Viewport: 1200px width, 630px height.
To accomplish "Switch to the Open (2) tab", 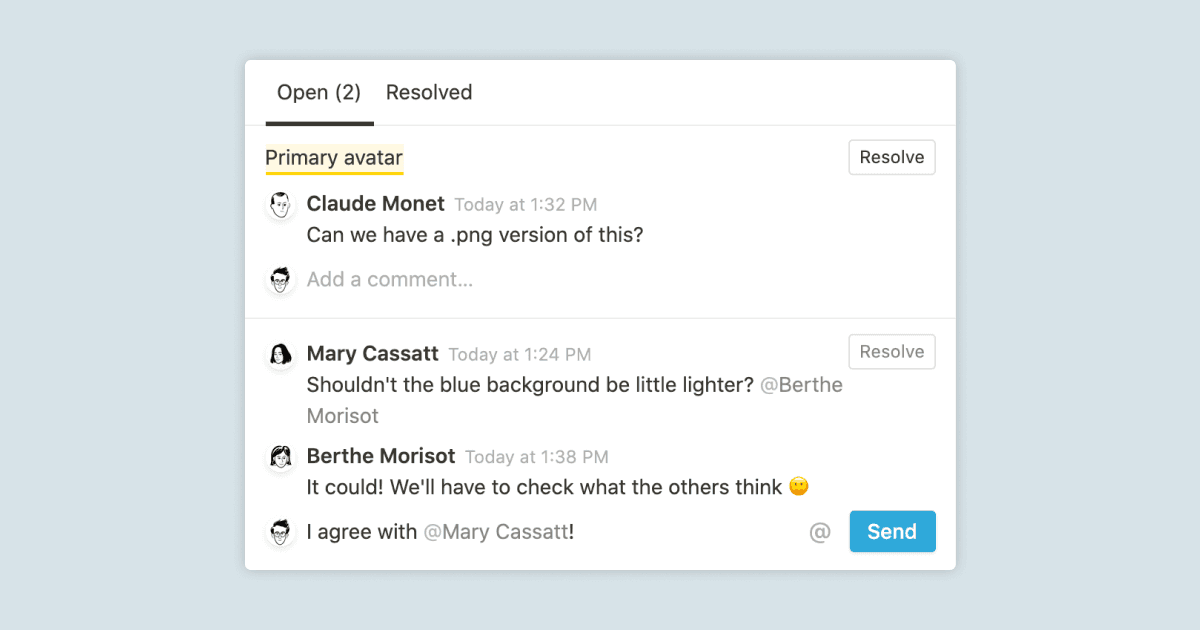I will (x=319, y=93).
